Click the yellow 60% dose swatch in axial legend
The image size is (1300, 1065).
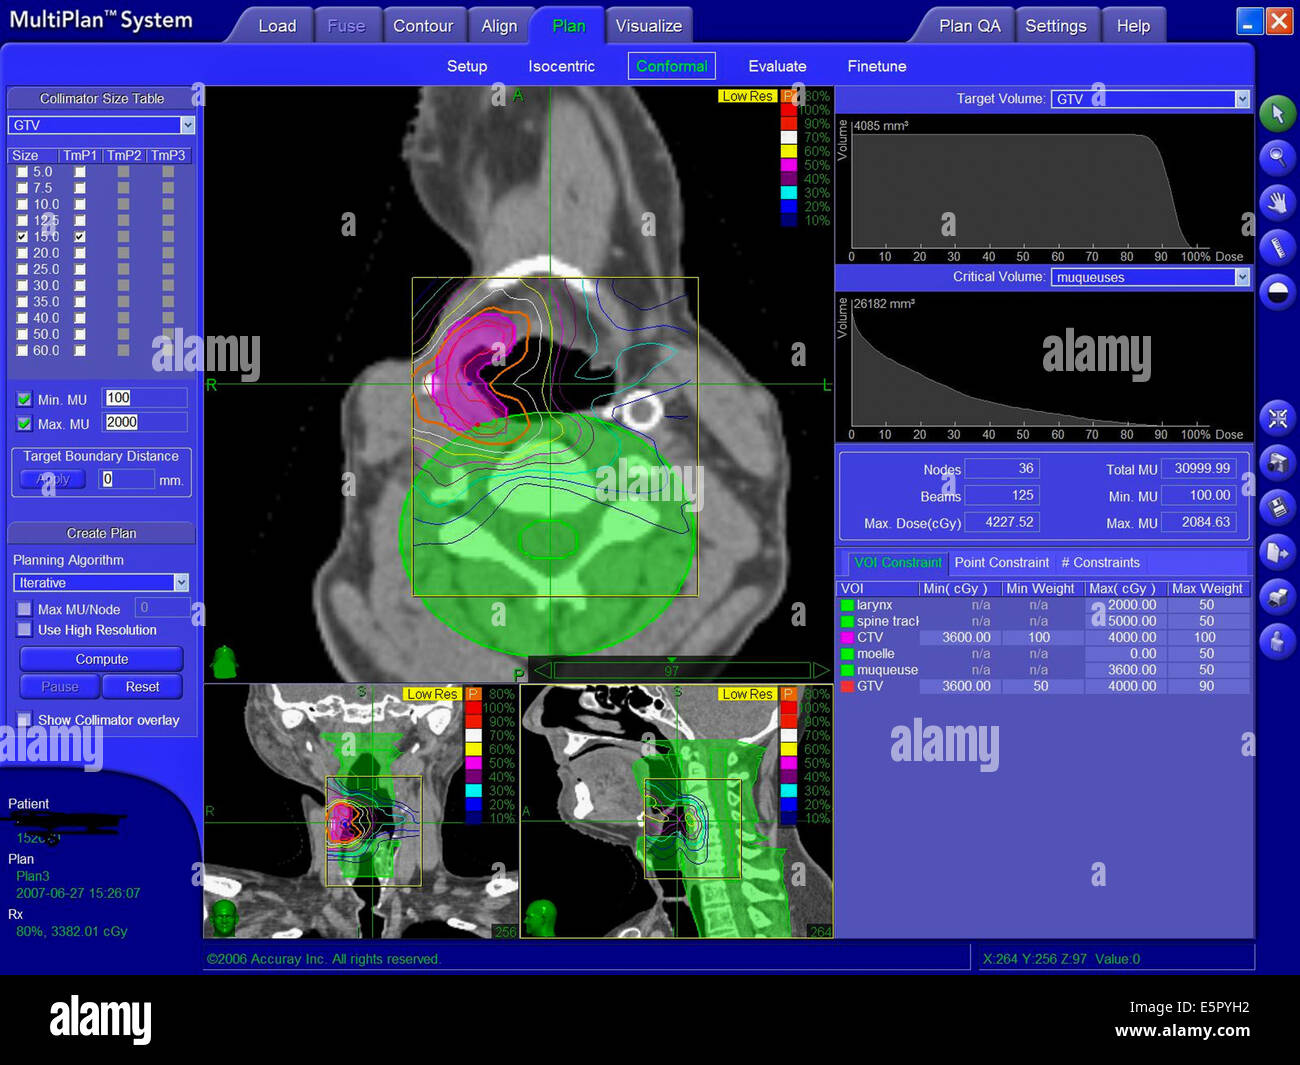[x=789, y=151]
